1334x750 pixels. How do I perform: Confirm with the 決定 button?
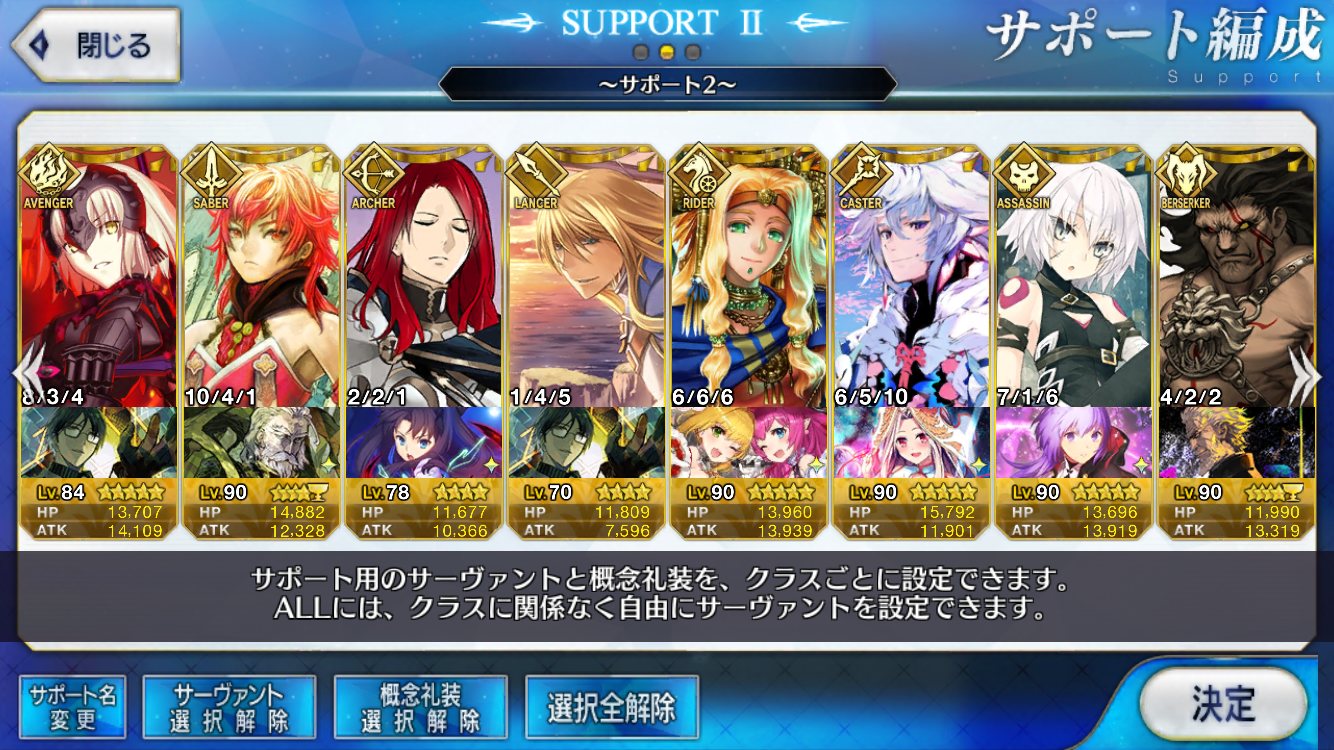pos(1222,702)
